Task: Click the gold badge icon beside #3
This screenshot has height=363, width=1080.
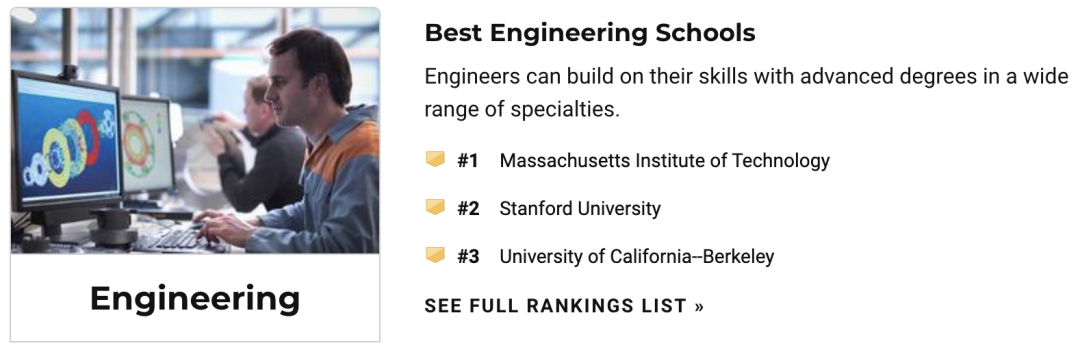Action: 435,256
